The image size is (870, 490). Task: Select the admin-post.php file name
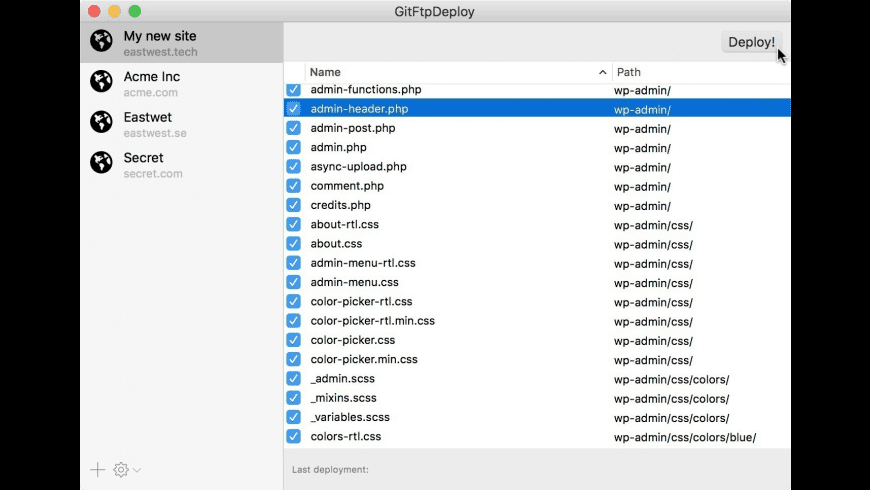pos(353,128)
